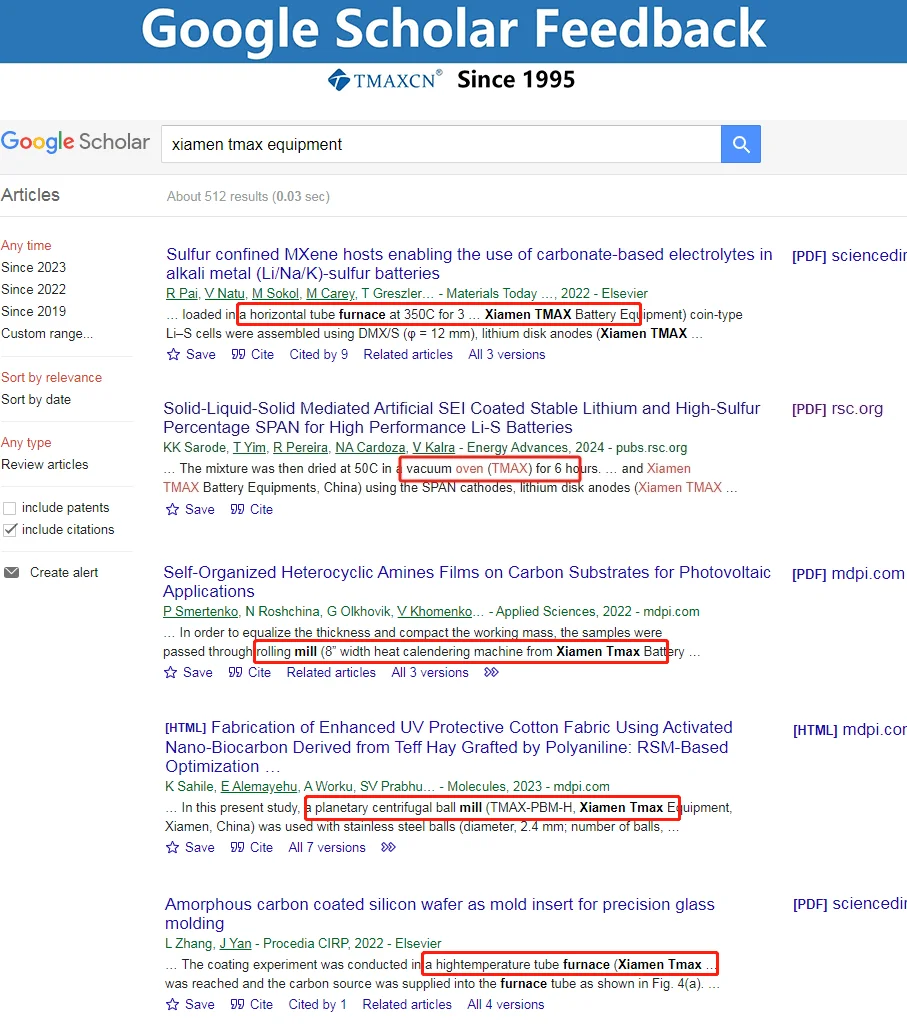Expand more options for UV Protective Cotton article
This screenshot has height=1032, width=907.
[389, 848]
